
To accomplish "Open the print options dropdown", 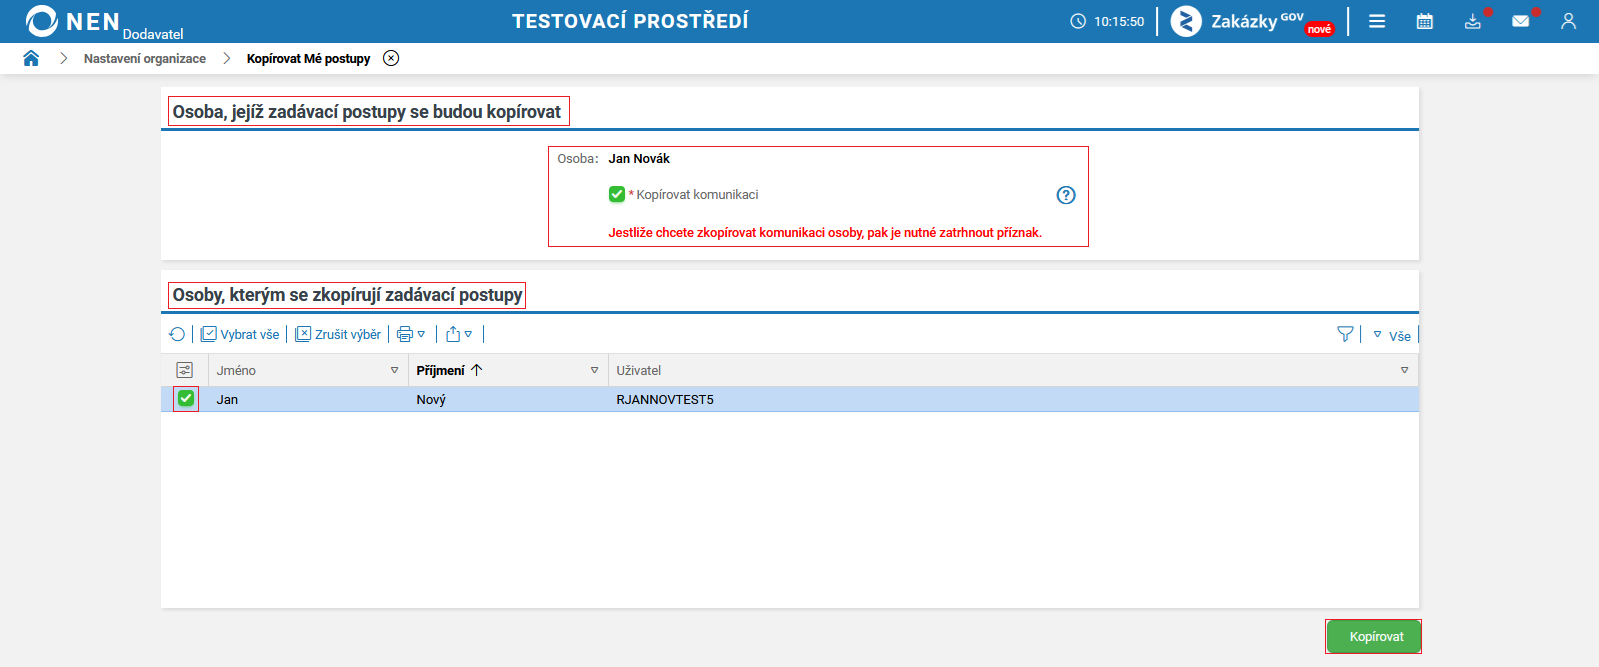I will [x=411, y=334].
